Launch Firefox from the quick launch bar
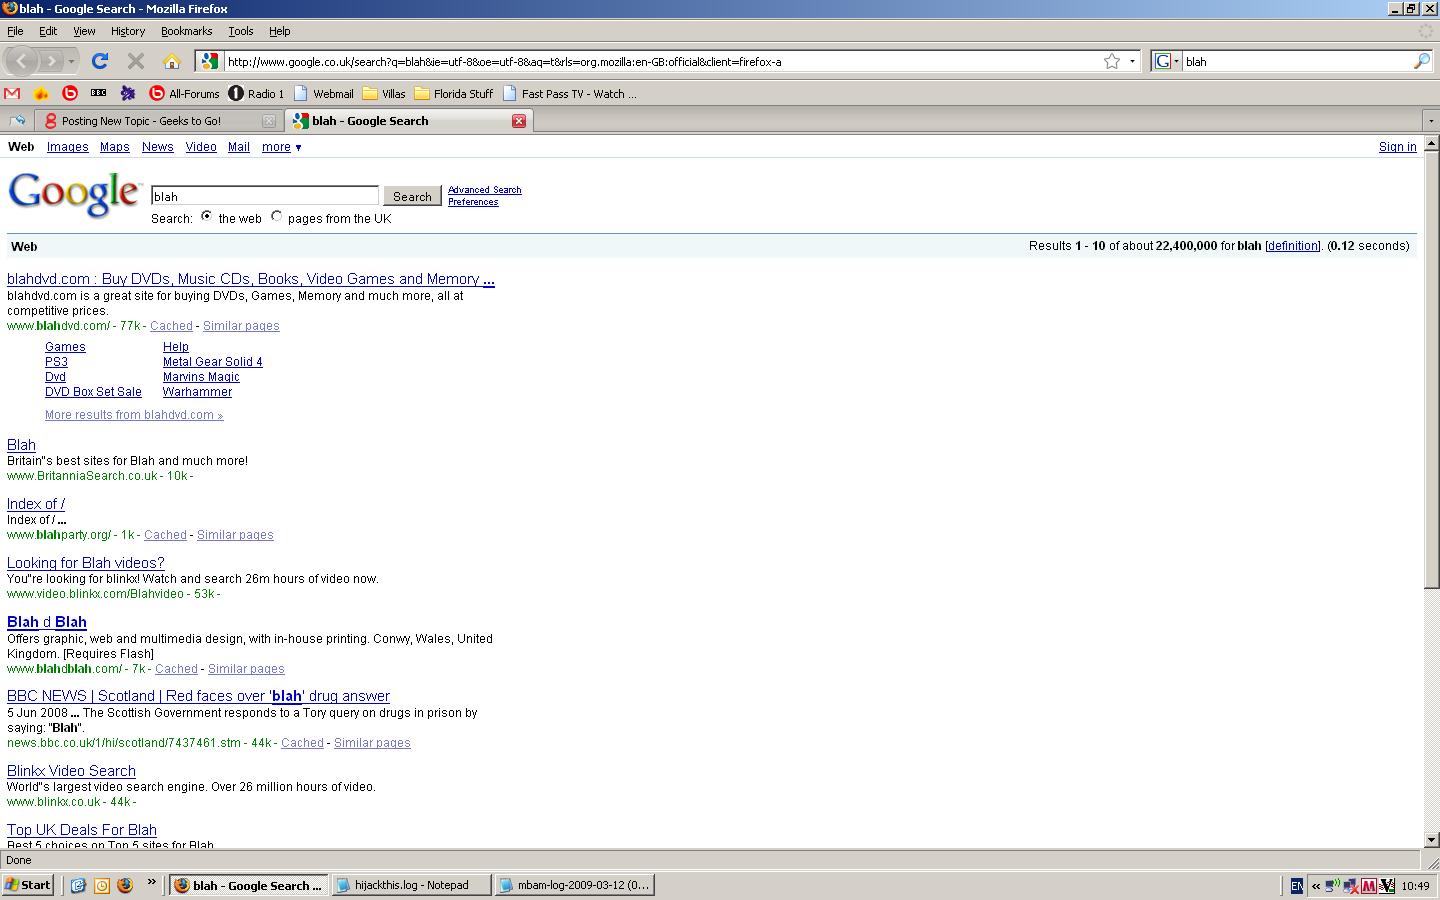 125,885
